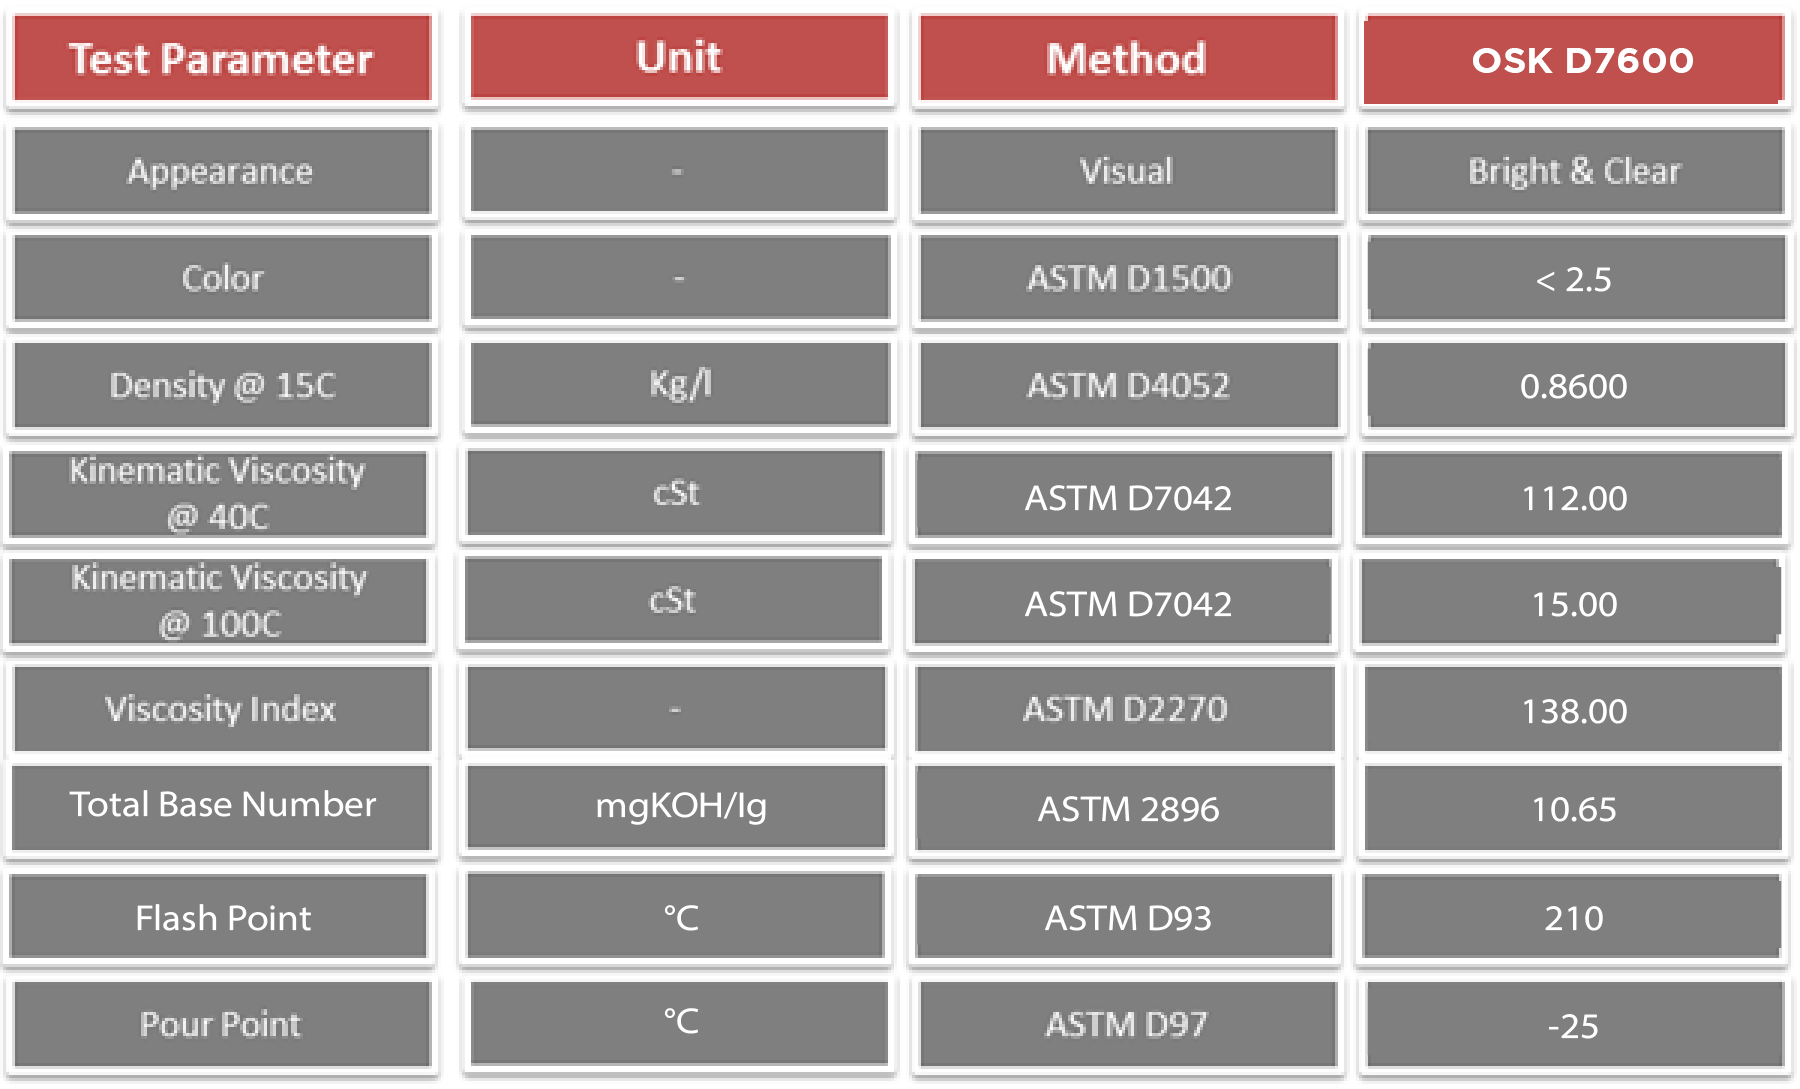Click the Method column header
The image size is (1800, 1089).
(x=1127, y=59)
